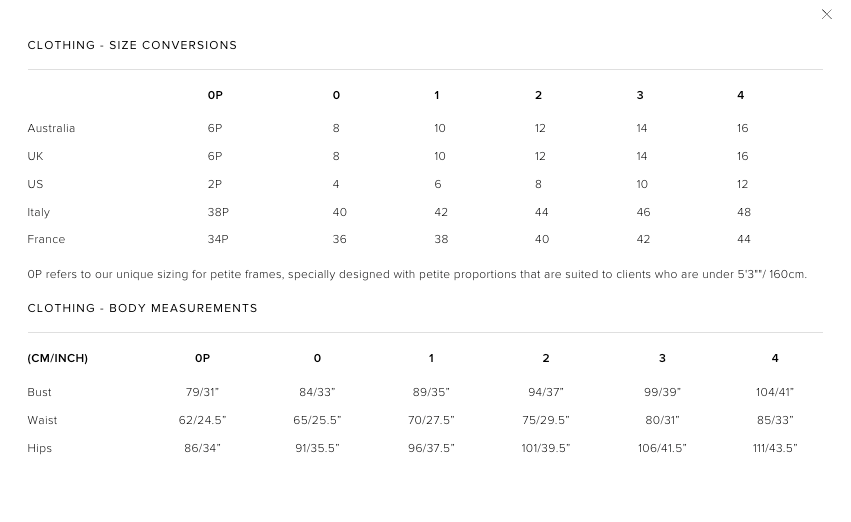Image resolution: width=851 pixels, height=522 pixels.
Task: Select the Bust row label
Action: click(39, 392)
